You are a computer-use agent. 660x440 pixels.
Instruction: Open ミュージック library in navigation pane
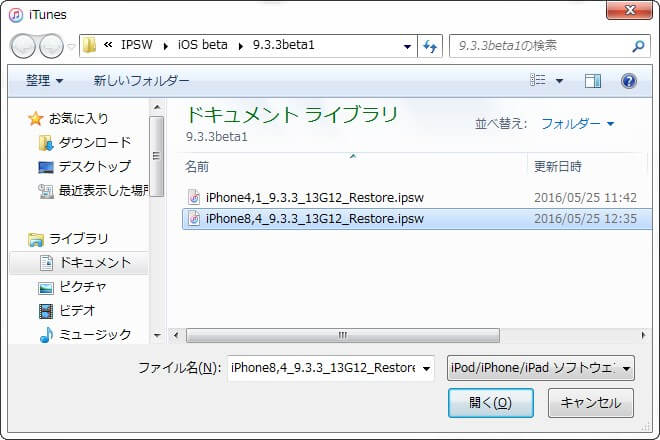tap(95, 335)
